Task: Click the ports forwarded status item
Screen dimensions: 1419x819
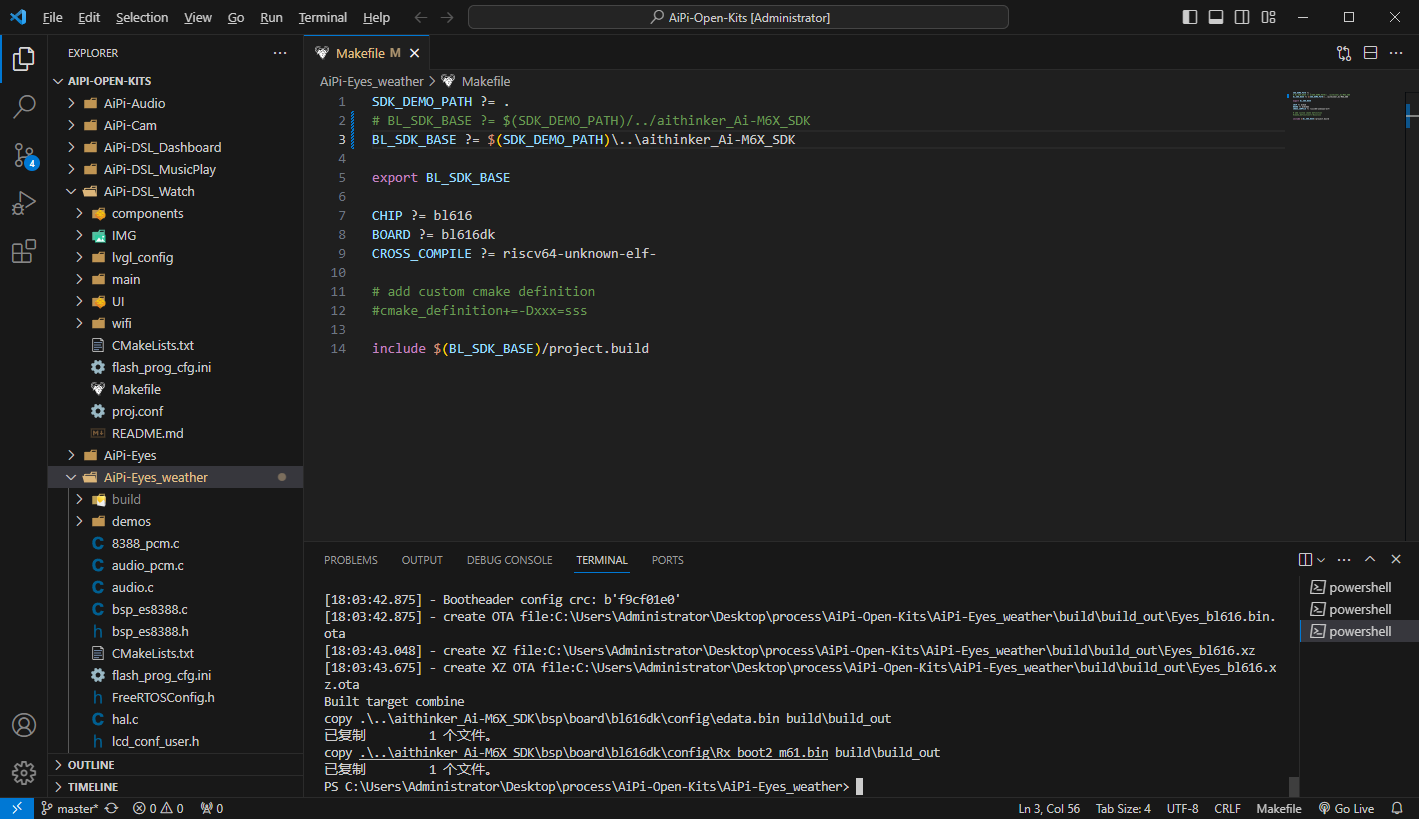Action: coord(211,808)
